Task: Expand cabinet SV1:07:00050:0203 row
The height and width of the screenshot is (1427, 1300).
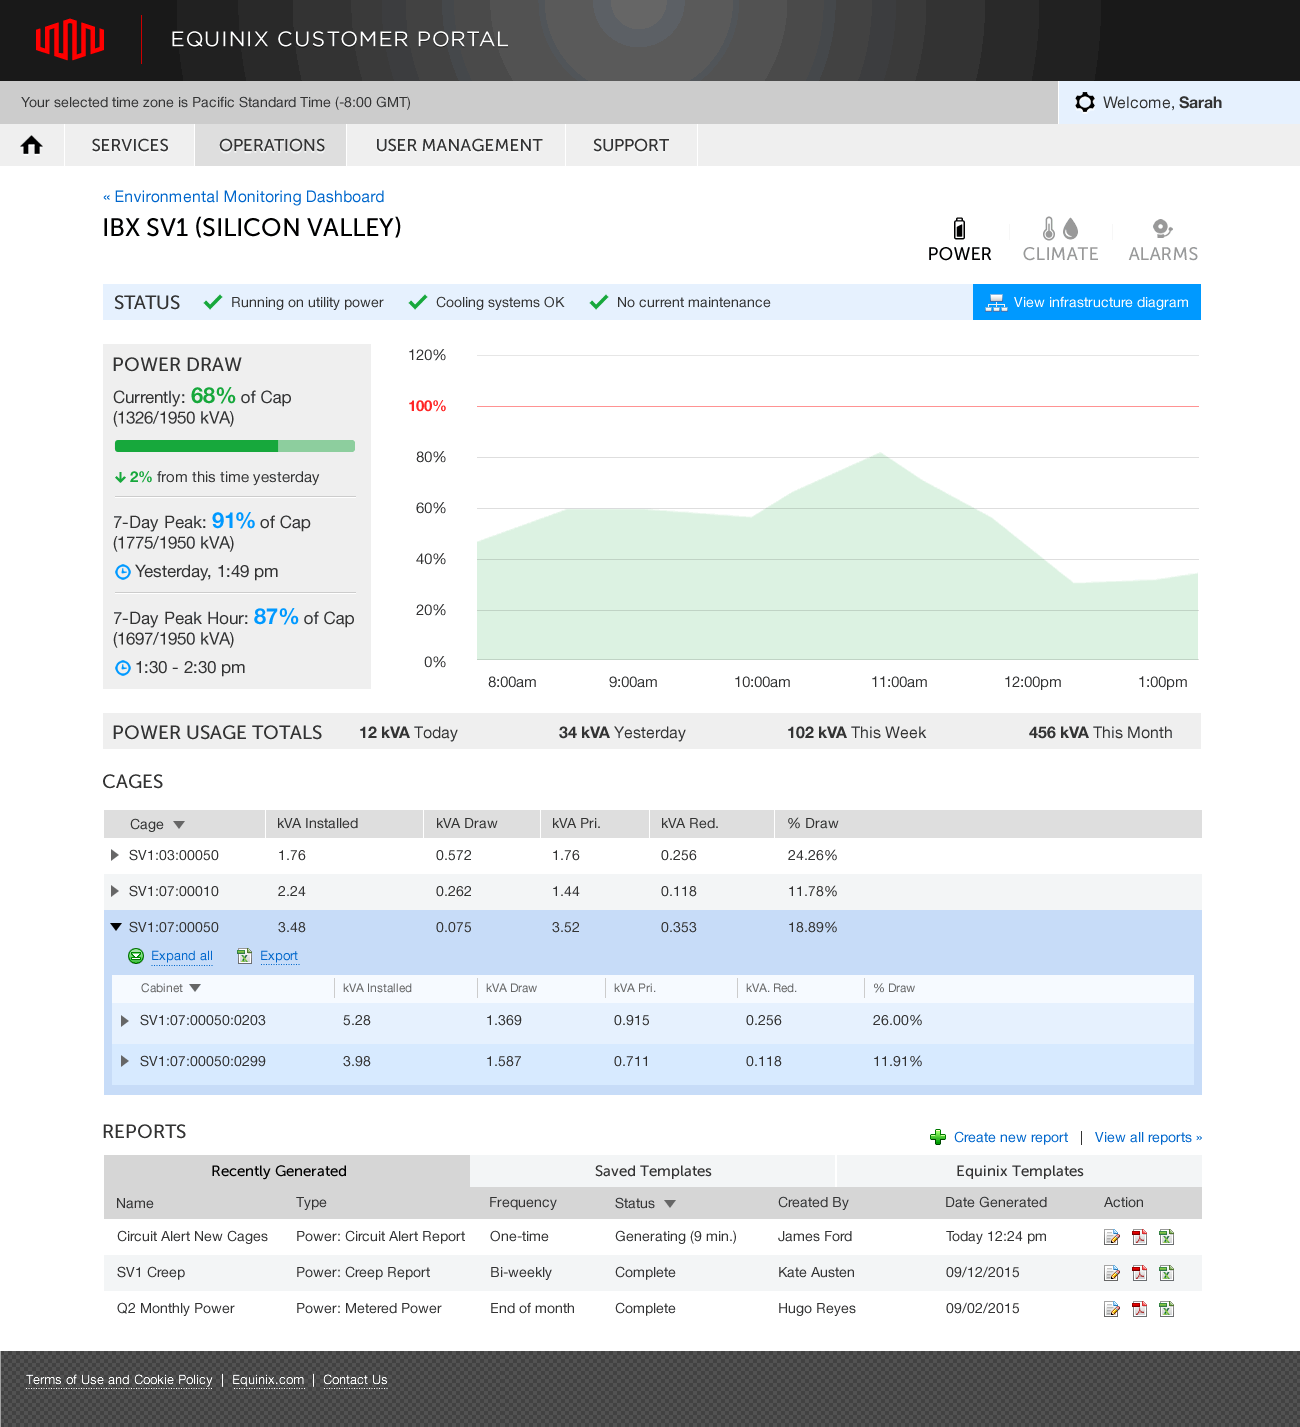Action: (125, 1020)
